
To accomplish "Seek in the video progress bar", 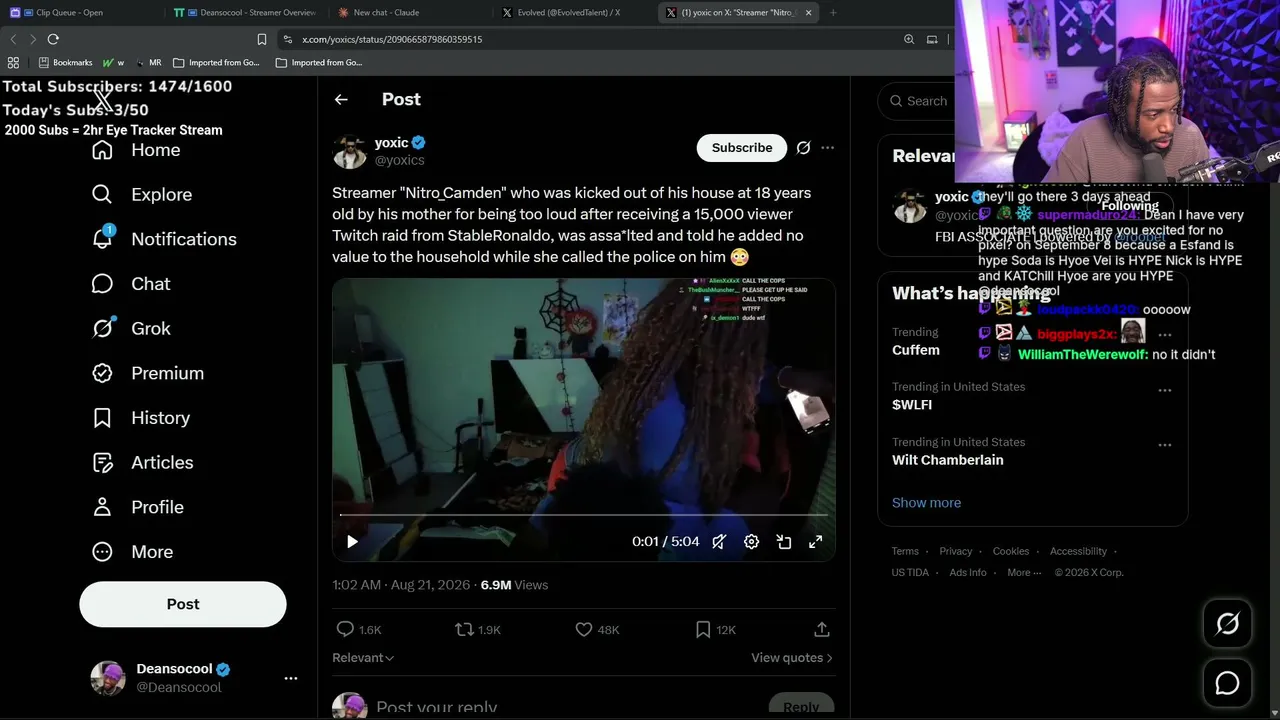I will [584, 515].
